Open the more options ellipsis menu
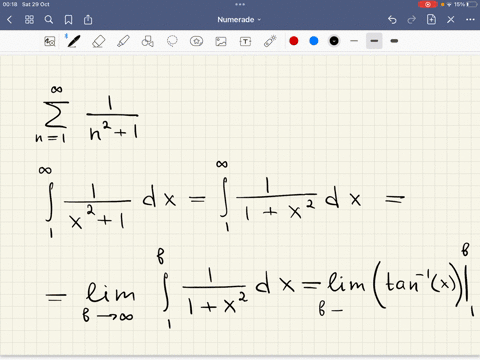The height and width of the screenshot is (360, 480). click(470, 20)
